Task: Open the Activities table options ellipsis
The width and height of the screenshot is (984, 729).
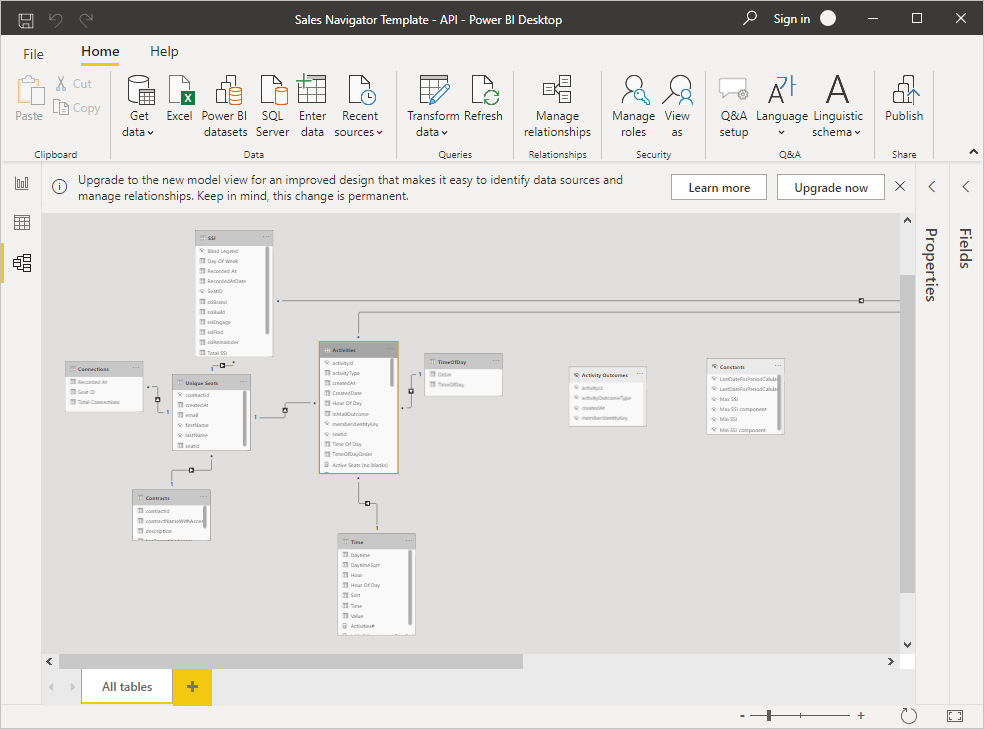Action: 390,349
